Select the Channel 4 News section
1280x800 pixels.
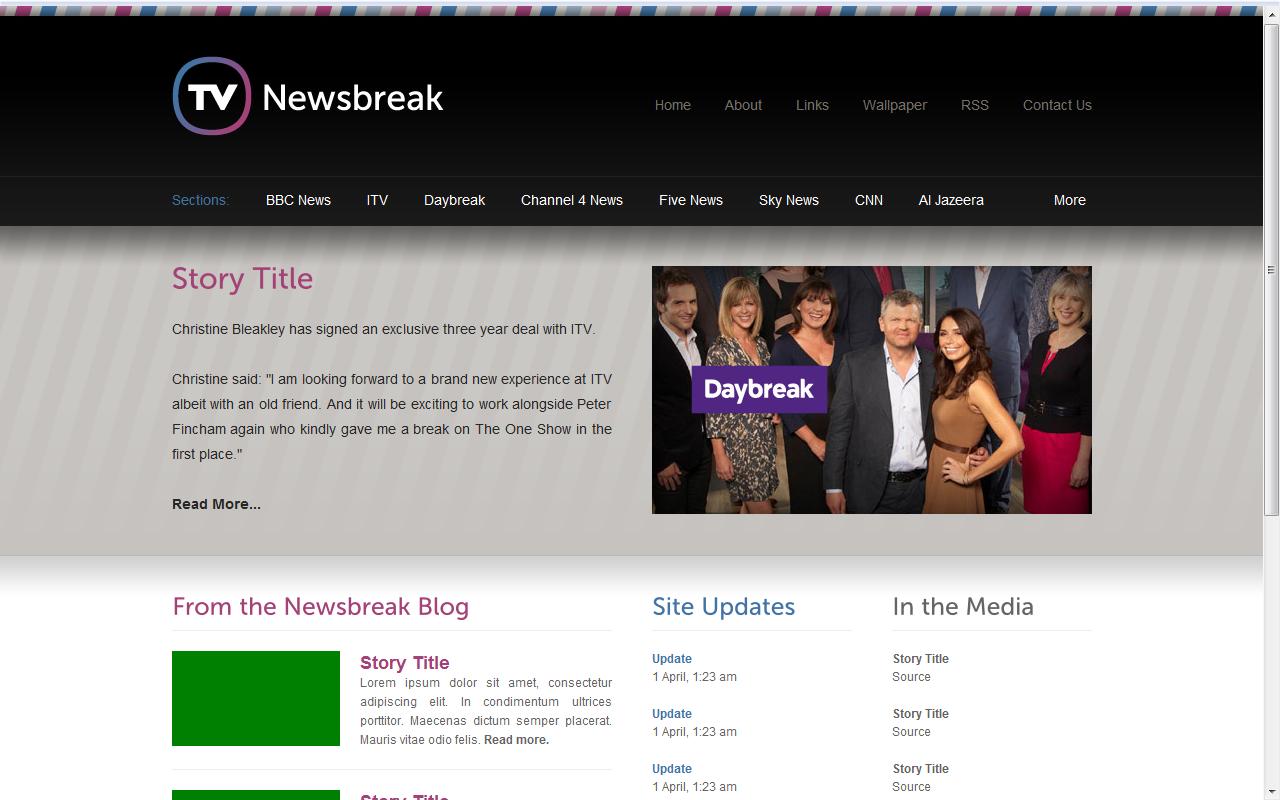coord(571,200)
